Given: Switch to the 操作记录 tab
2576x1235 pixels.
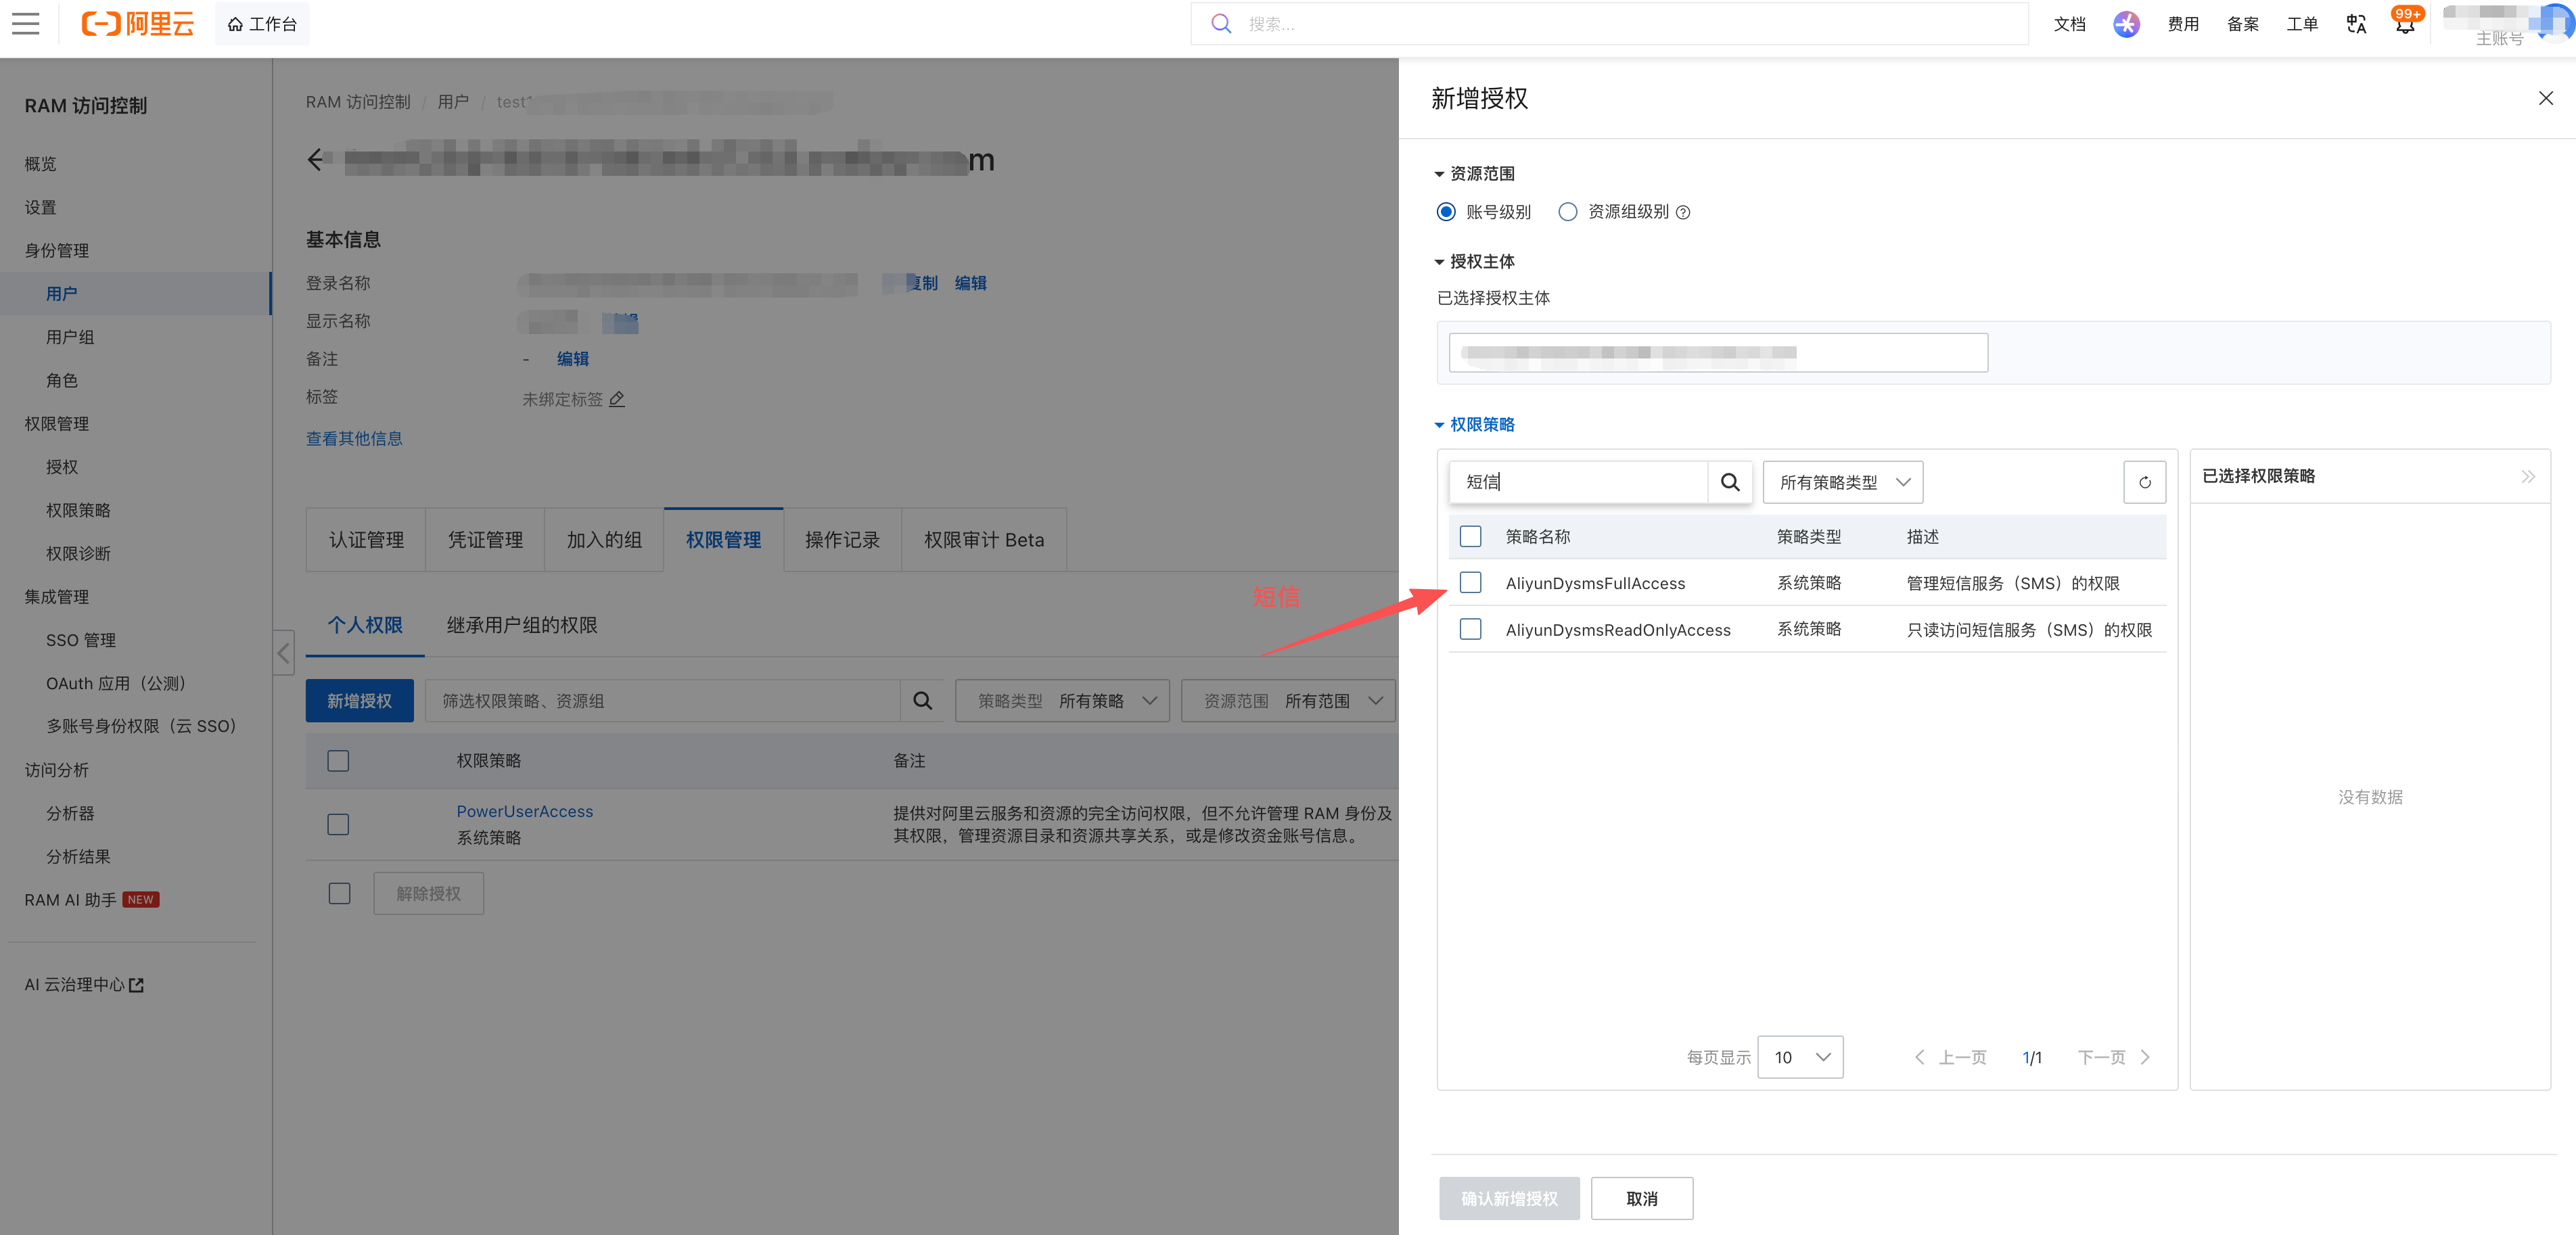Looking at the screenshot, I should pos(842,540).
